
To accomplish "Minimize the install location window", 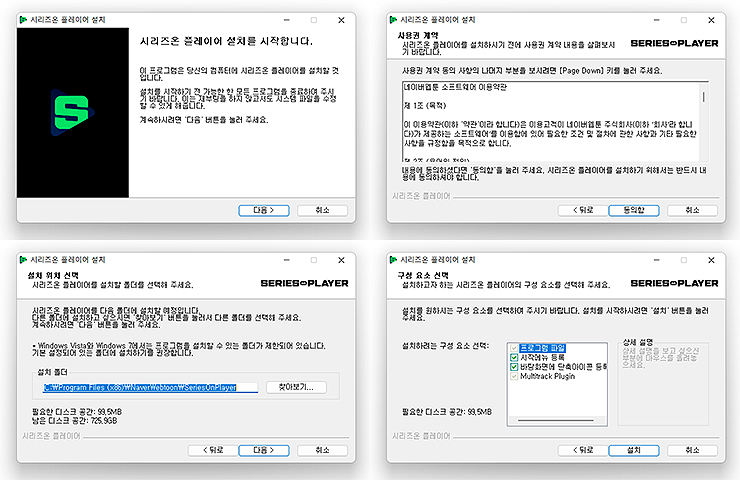I will pyautogui.click(x=286, y=260).
